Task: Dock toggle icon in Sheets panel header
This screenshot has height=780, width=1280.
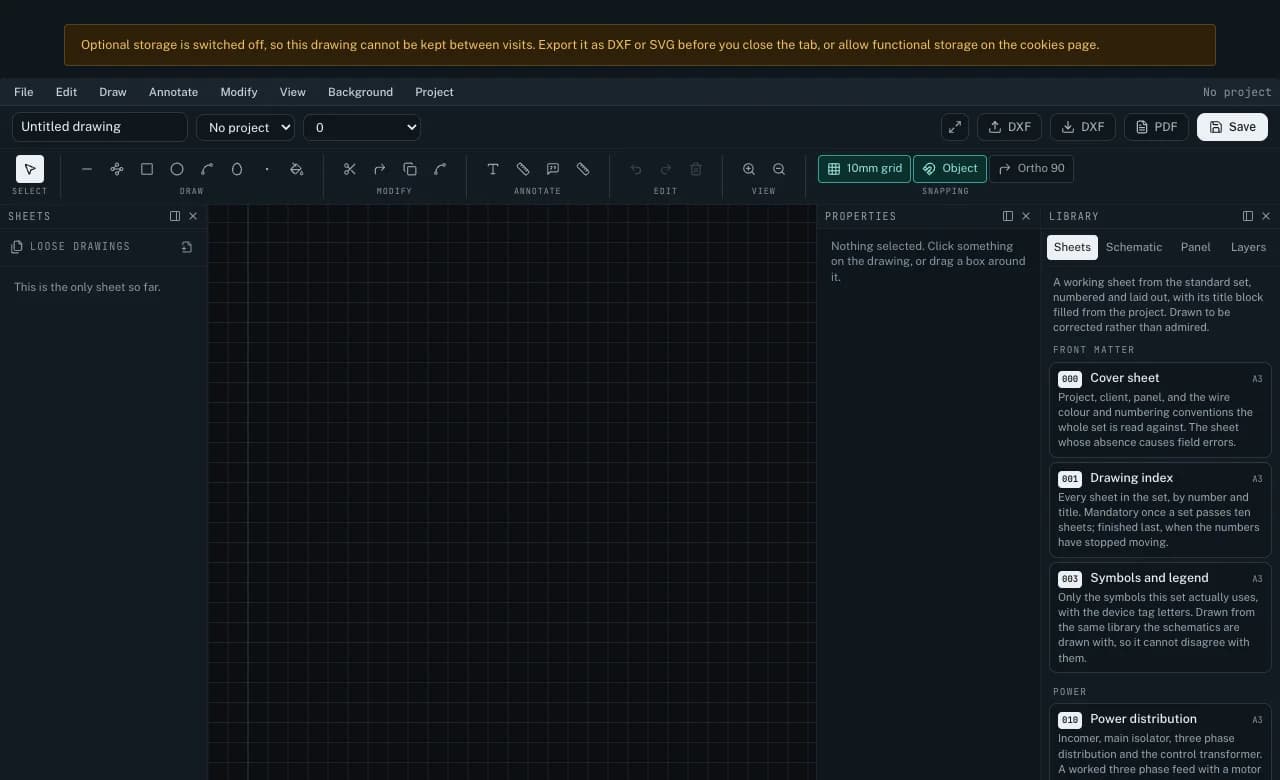Action: pyautogui.click(x=175, y=216)
